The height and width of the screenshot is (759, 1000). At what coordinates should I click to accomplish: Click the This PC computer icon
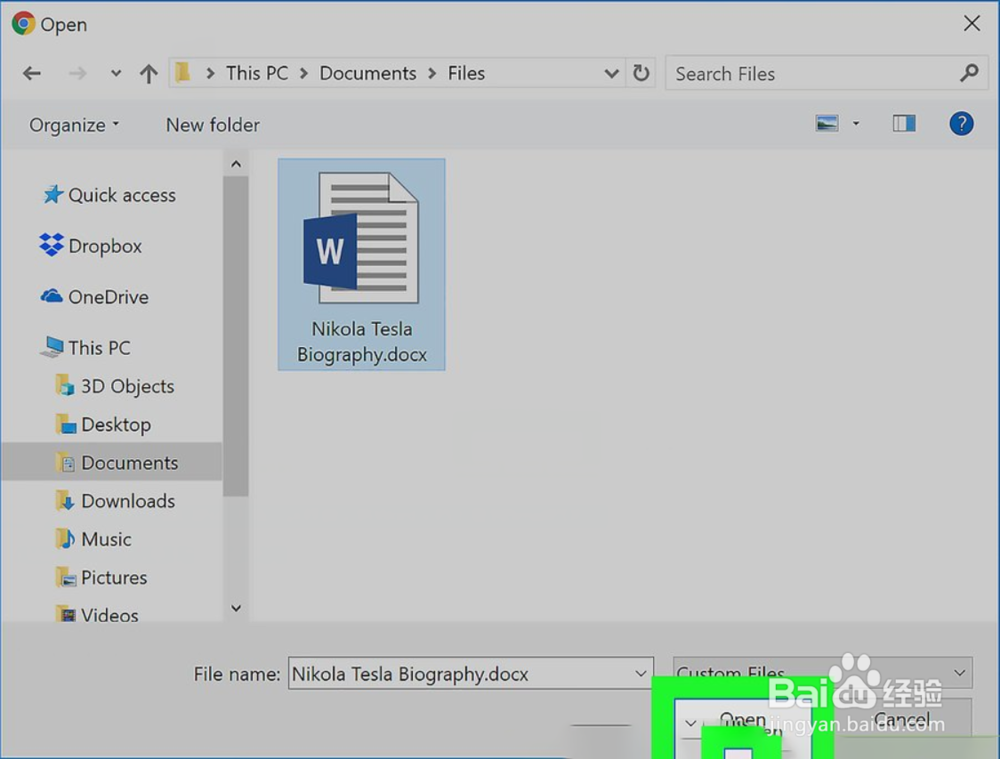coord(52,347)
